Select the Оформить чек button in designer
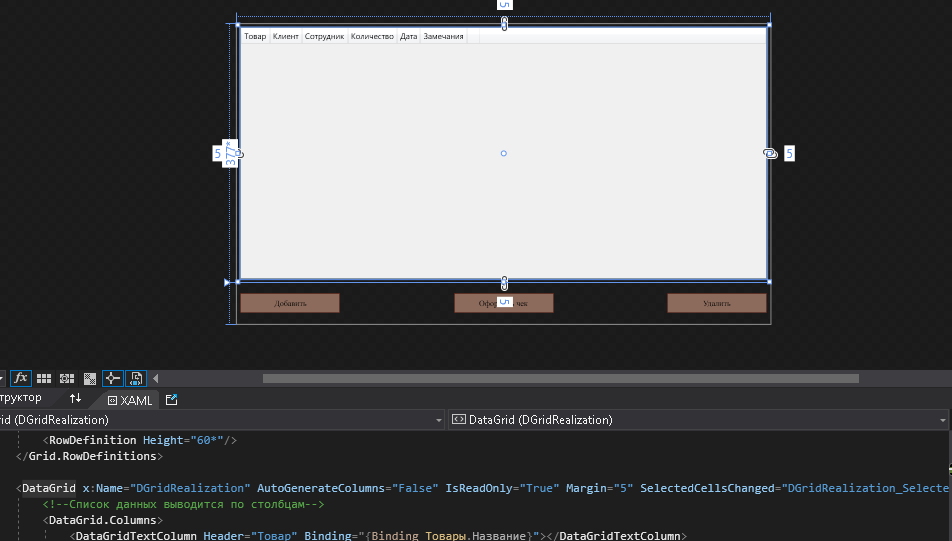This screenshot has height=541, width=952. (x=503, y=303)
